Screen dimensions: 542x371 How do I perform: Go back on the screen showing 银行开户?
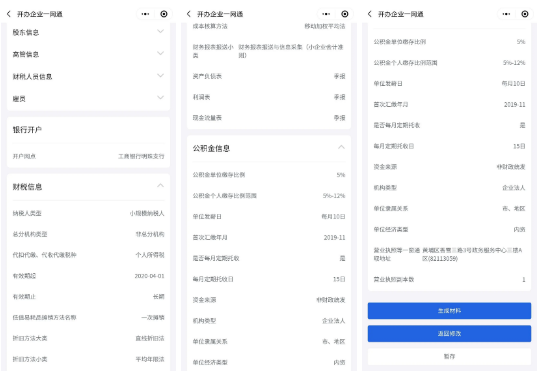point(9,14)
